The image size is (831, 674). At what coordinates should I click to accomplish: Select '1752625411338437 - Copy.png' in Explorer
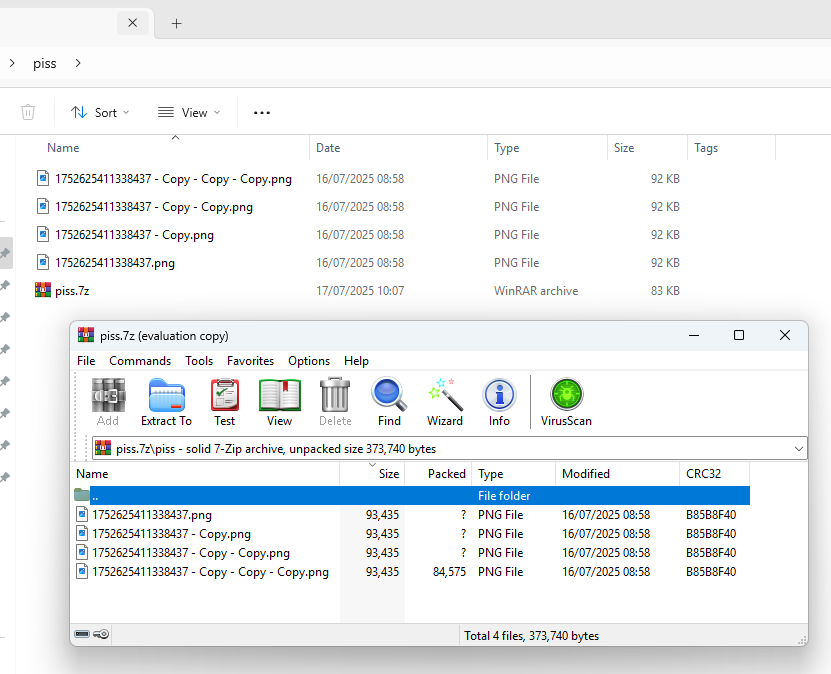(x=134, y=235)
